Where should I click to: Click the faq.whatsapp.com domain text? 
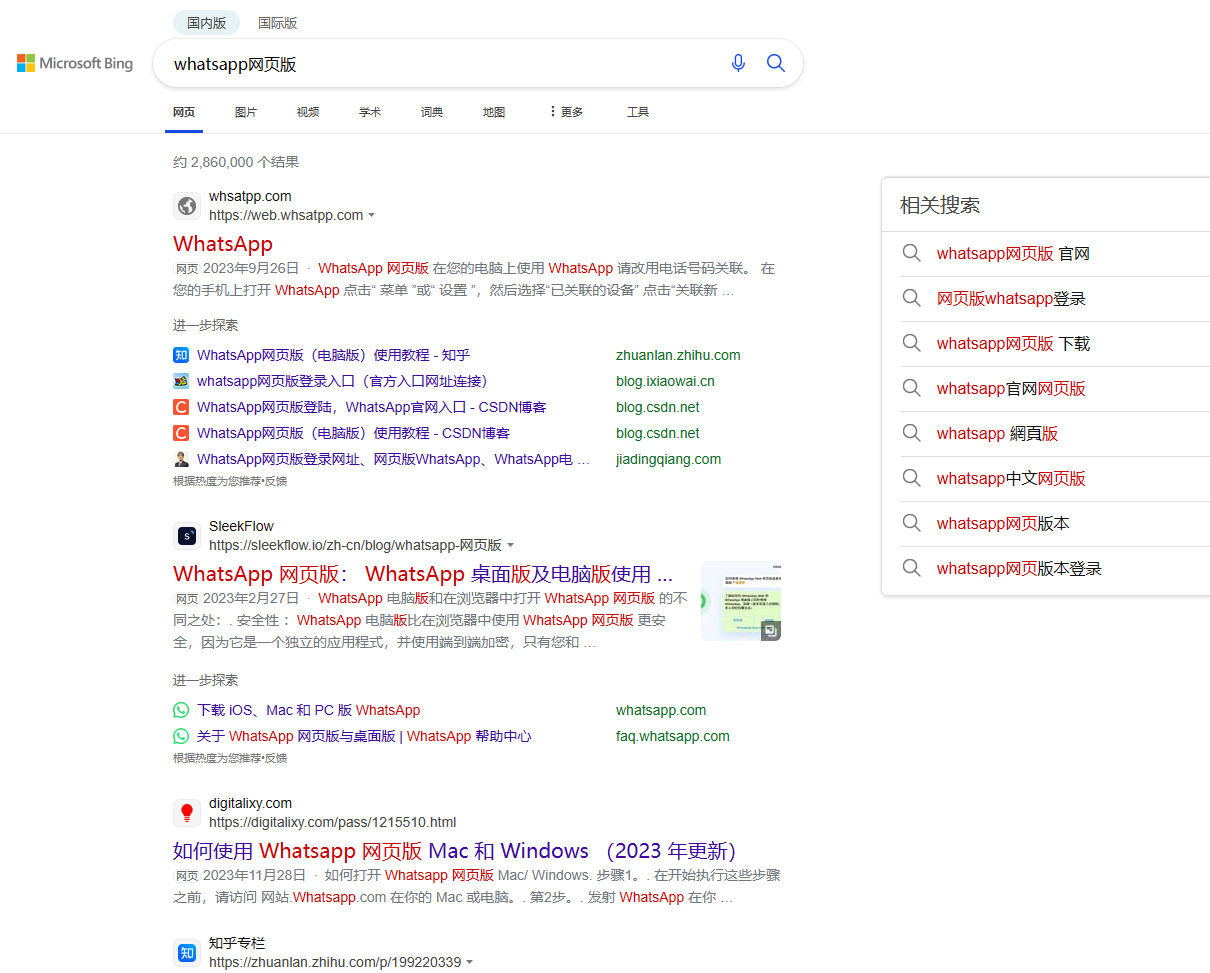click(x=673, y=736)
